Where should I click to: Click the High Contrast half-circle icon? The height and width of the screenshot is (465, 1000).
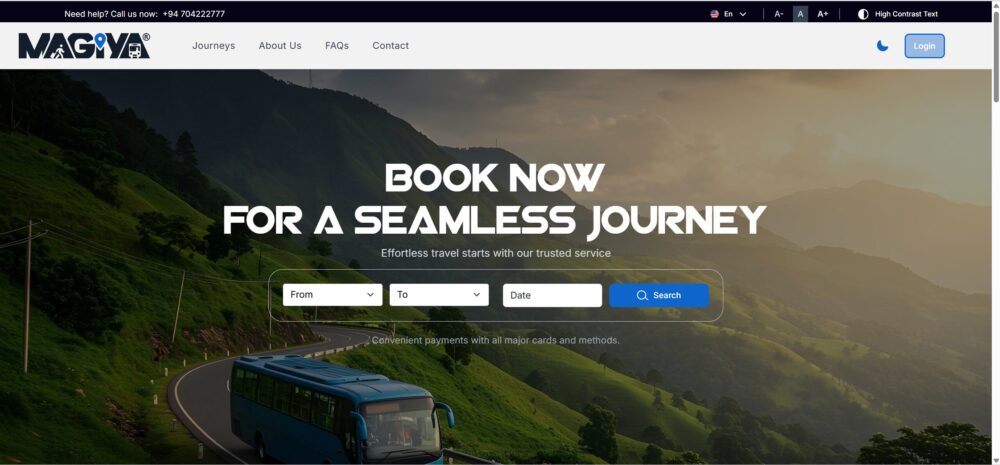(x=863, y=14)
